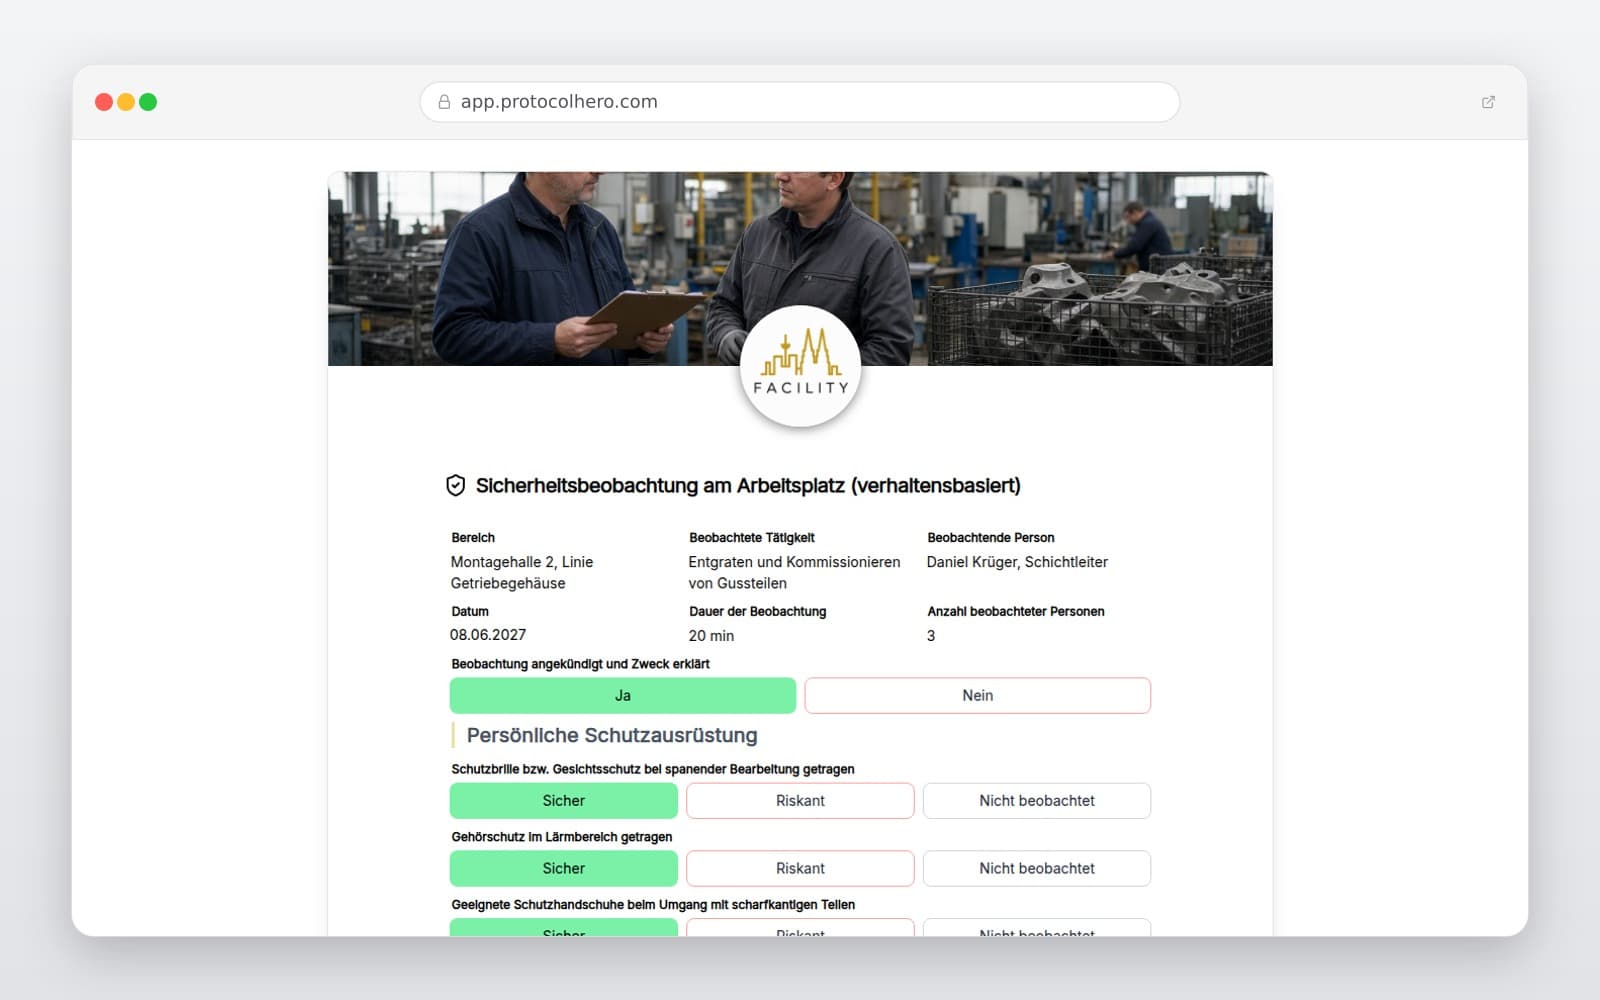Screen dimensions: 1600x1000
Task: Click the lock icon in the address bar
Action: coord(444,102)
